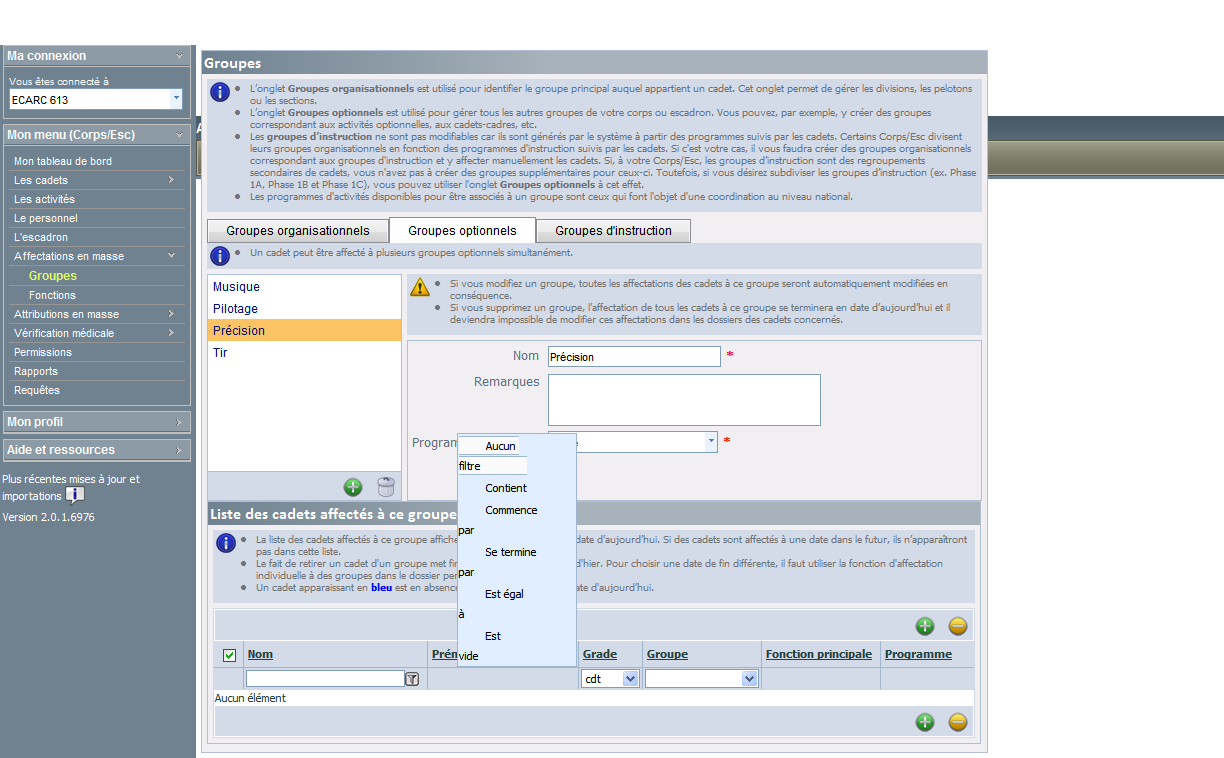Expand the Aide et ressources section
This screenshot has width=1224, height=758.
(96, 450)
